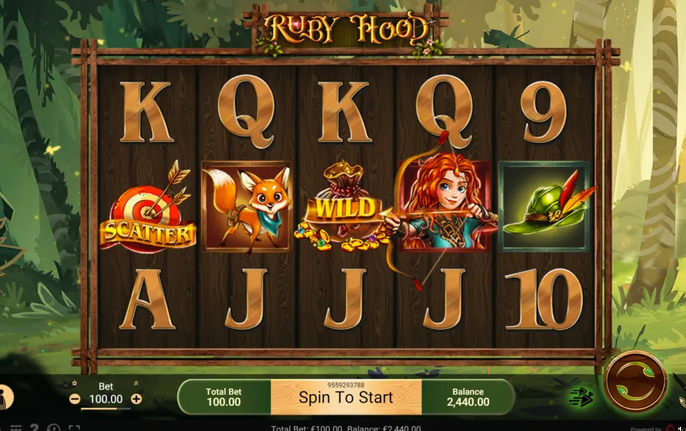Decrease bet with minus button

coord(75,399)
